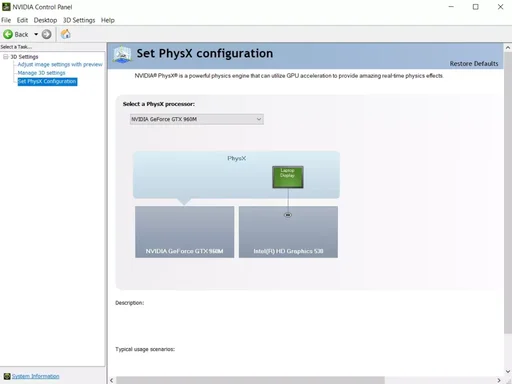Click the green Back arrow icon
The height and width of the screenshot is (384, 512).
pos(8,34)
